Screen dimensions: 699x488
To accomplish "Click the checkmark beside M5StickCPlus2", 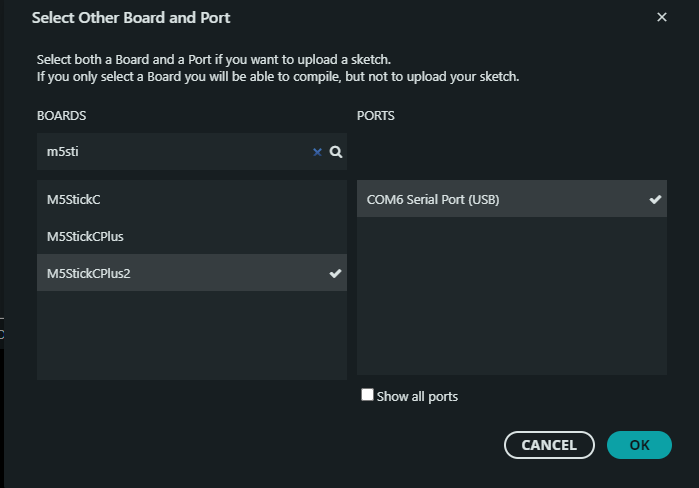I will click(x=335, y=273).
